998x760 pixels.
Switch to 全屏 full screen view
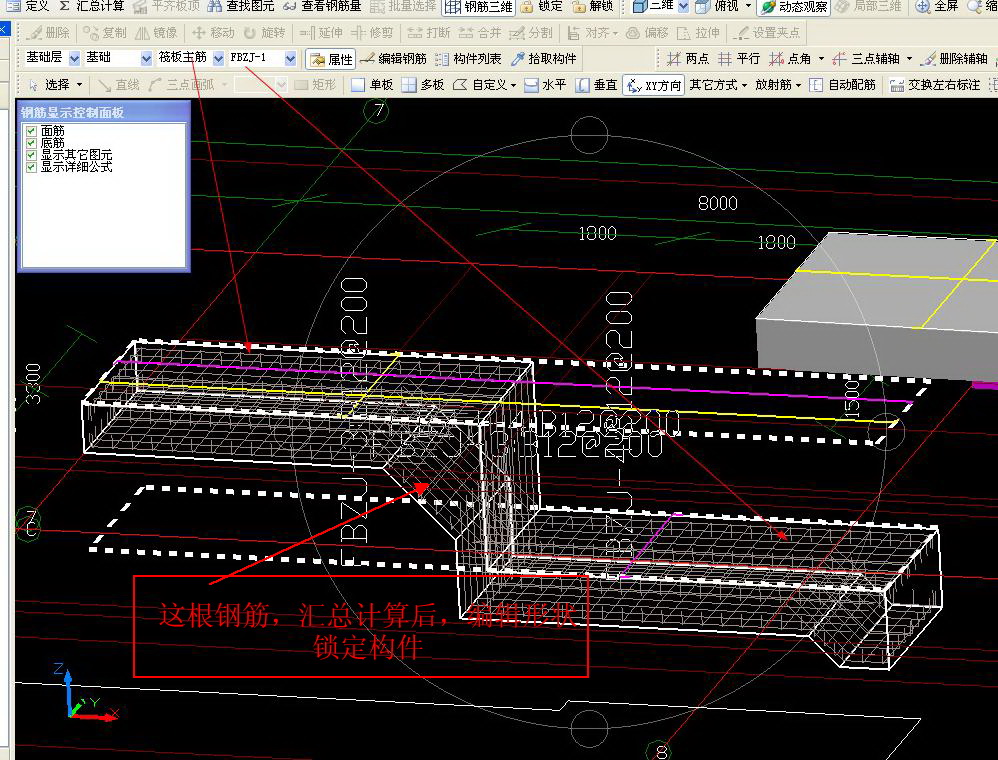click(x=937, y=6)
